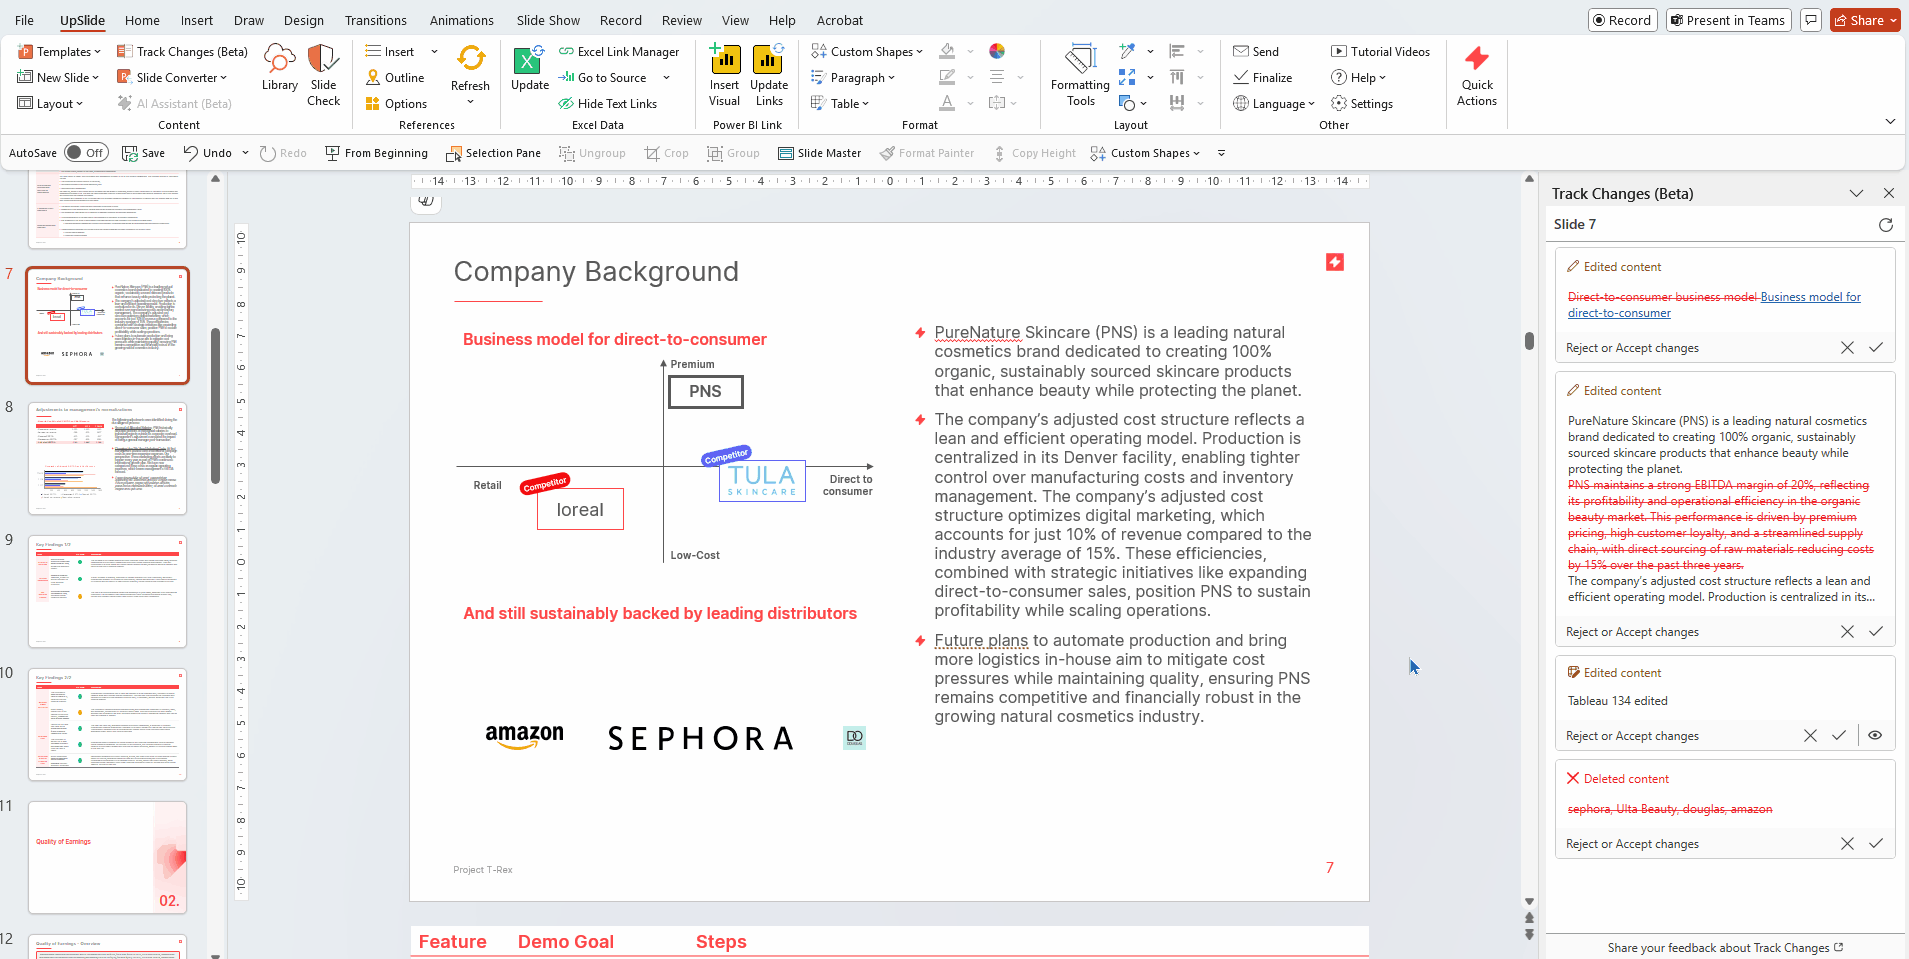Click the Share button

[1865, 20]
